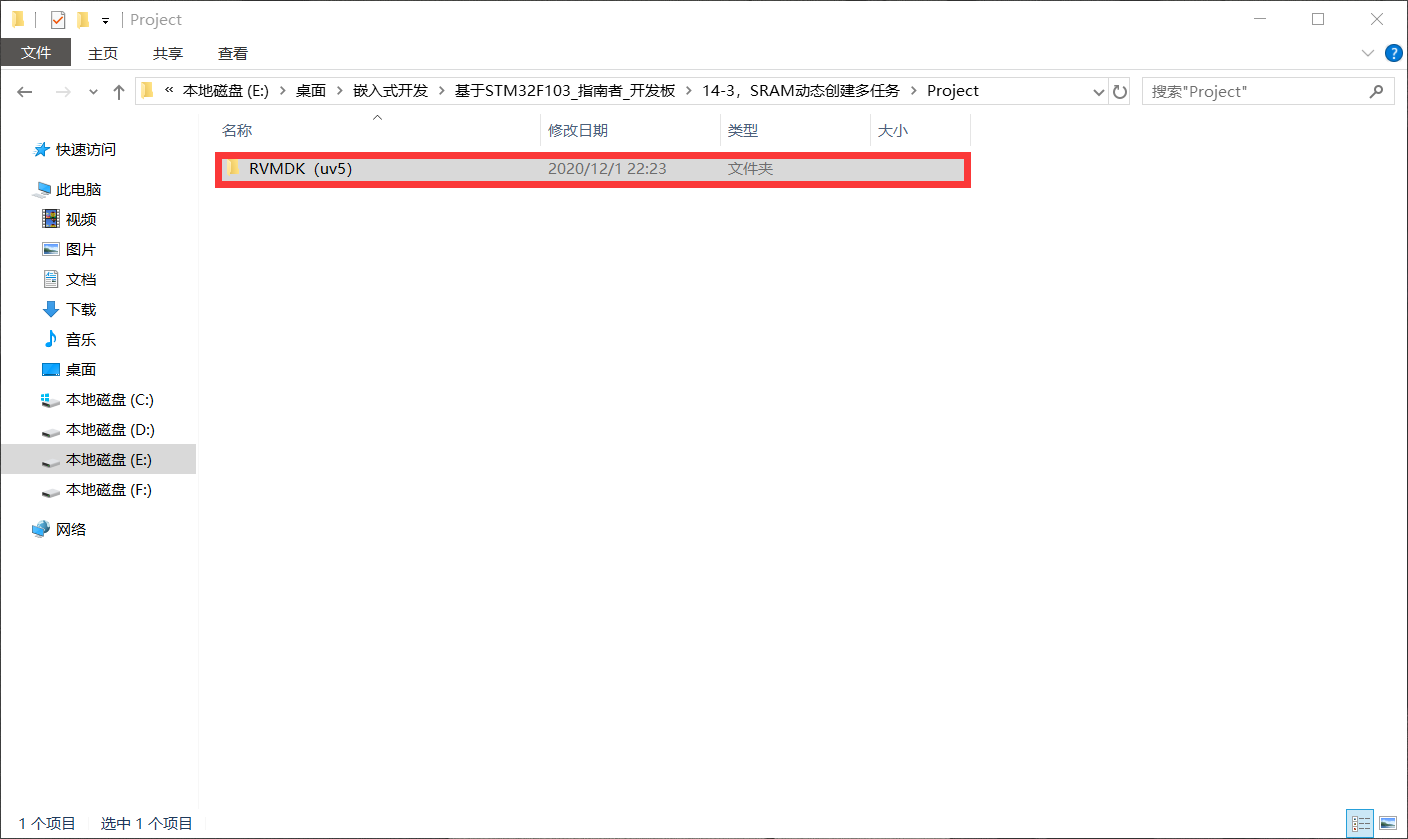1408x839 pixels.
Task: Open the quick access toolbar customize dropdown
Action: [105, 20]
